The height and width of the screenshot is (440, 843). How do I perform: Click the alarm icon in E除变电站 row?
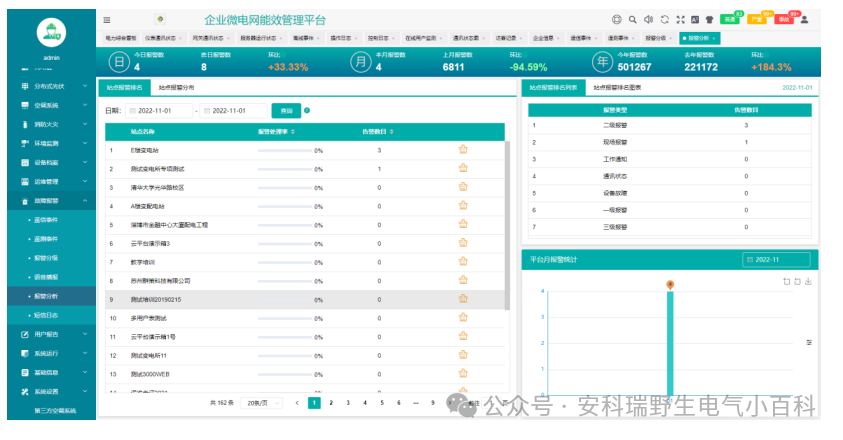click(x=463, y=150)
